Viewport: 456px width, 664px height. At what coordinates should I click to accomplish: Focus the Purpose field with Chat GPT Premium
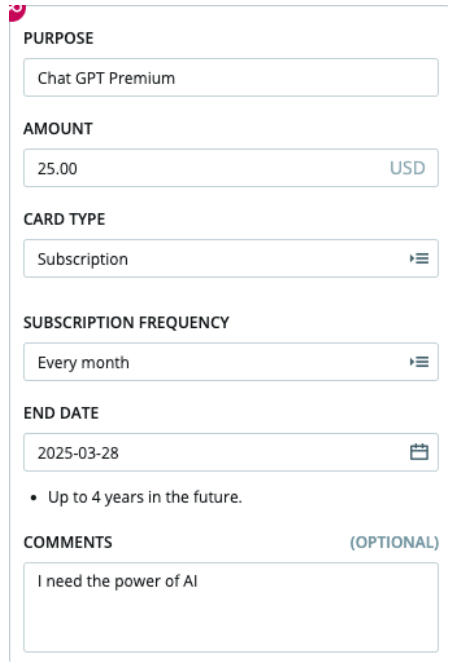pos(231,77)
